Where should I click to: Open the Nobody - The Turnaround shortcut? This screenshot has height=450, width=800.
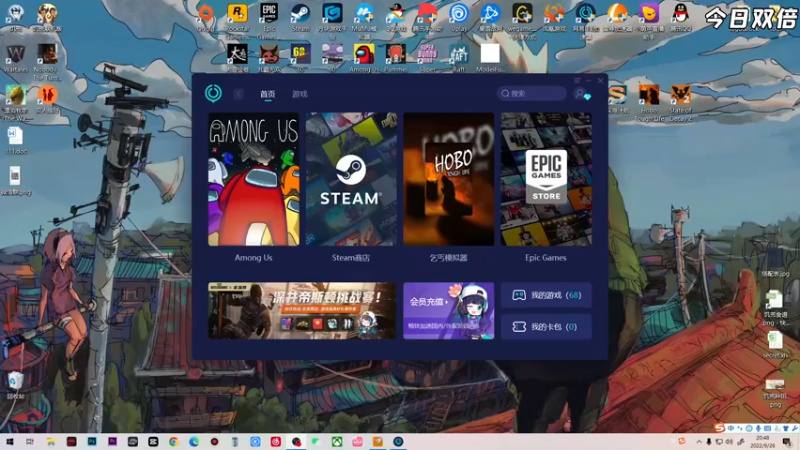(x=47, y=61)
